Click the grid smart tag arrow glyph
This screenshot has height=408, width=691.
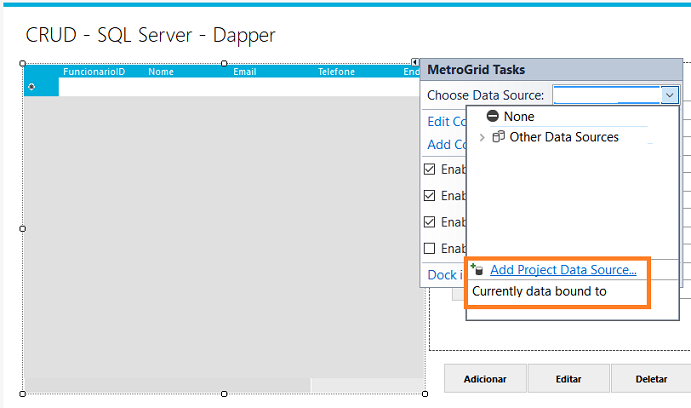[x=415, y=62]
